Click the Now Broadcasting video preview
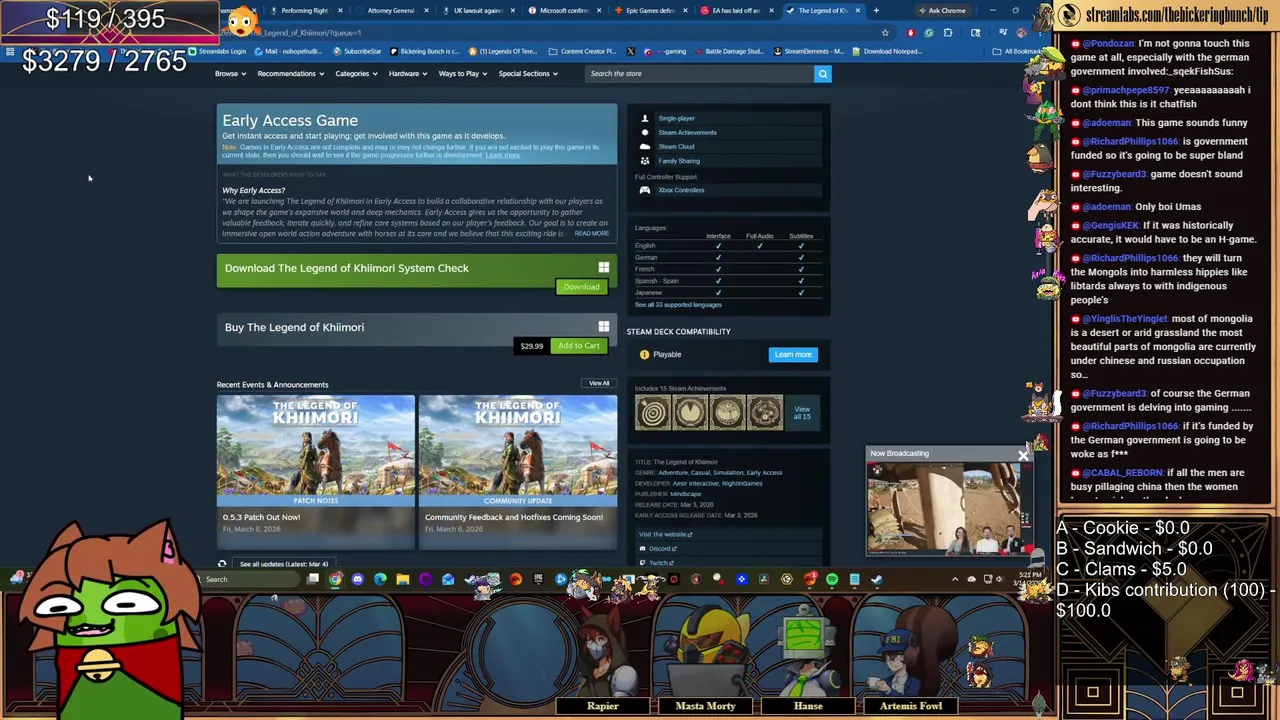 (x=948, y=508)
